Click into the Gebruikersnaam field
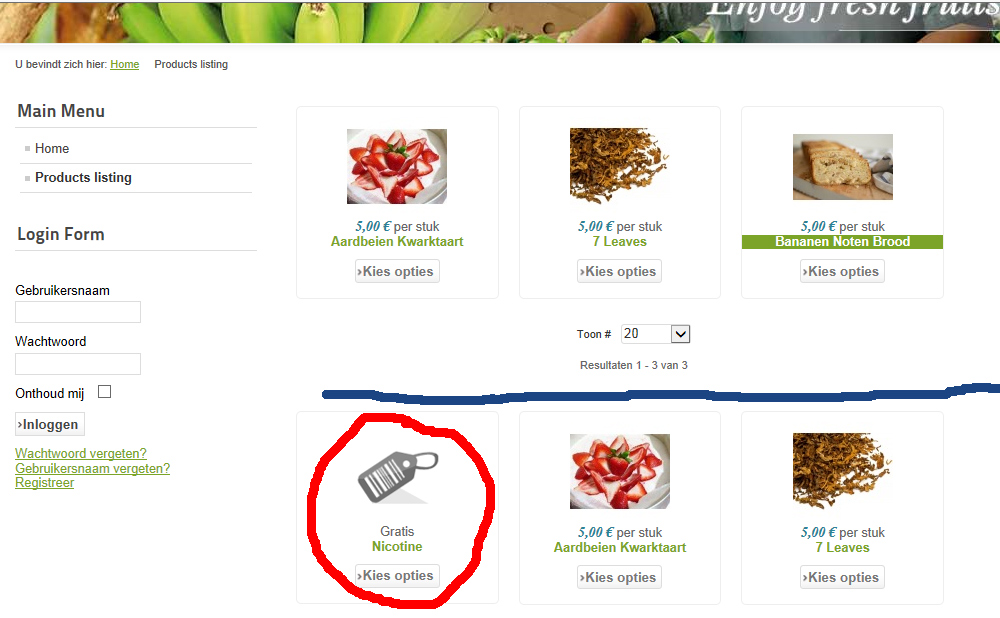 point(78,312)
